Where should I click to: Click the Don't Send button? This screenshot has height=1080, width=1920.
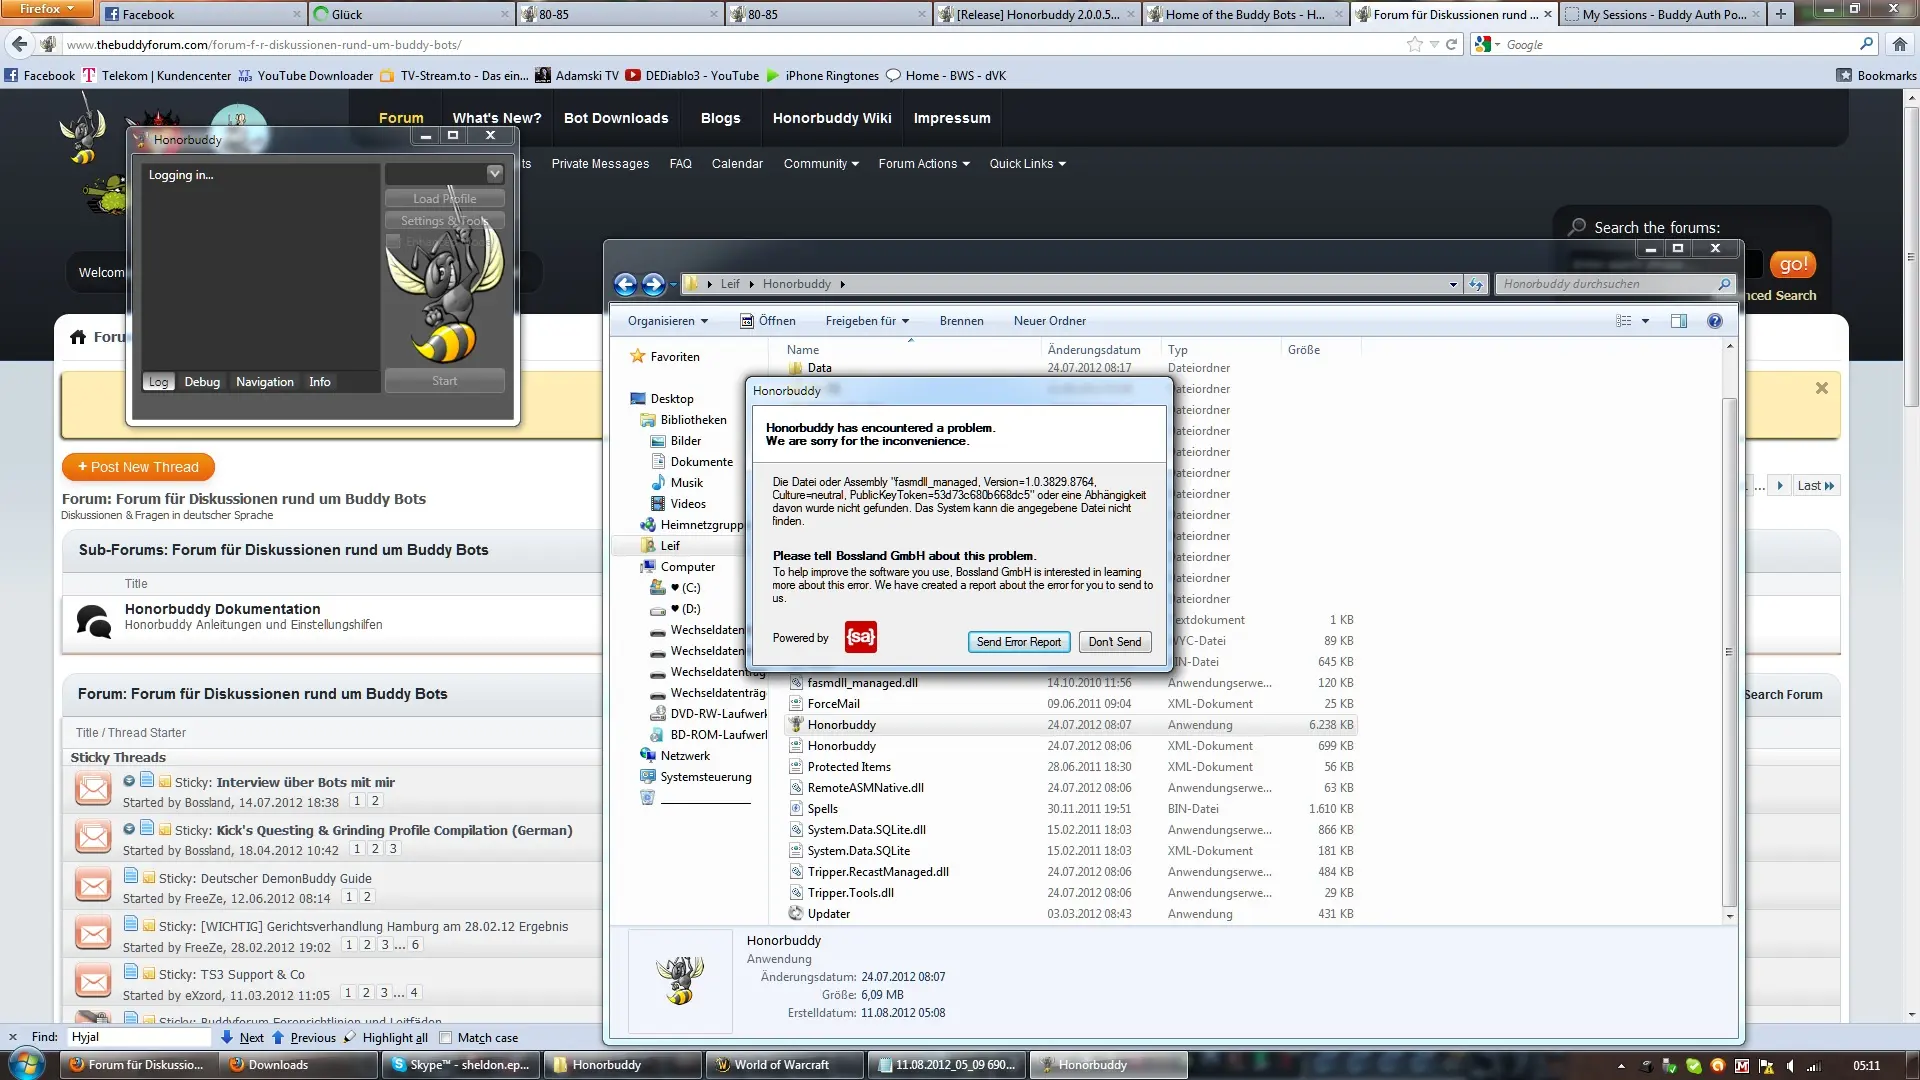coord(1115,642)
